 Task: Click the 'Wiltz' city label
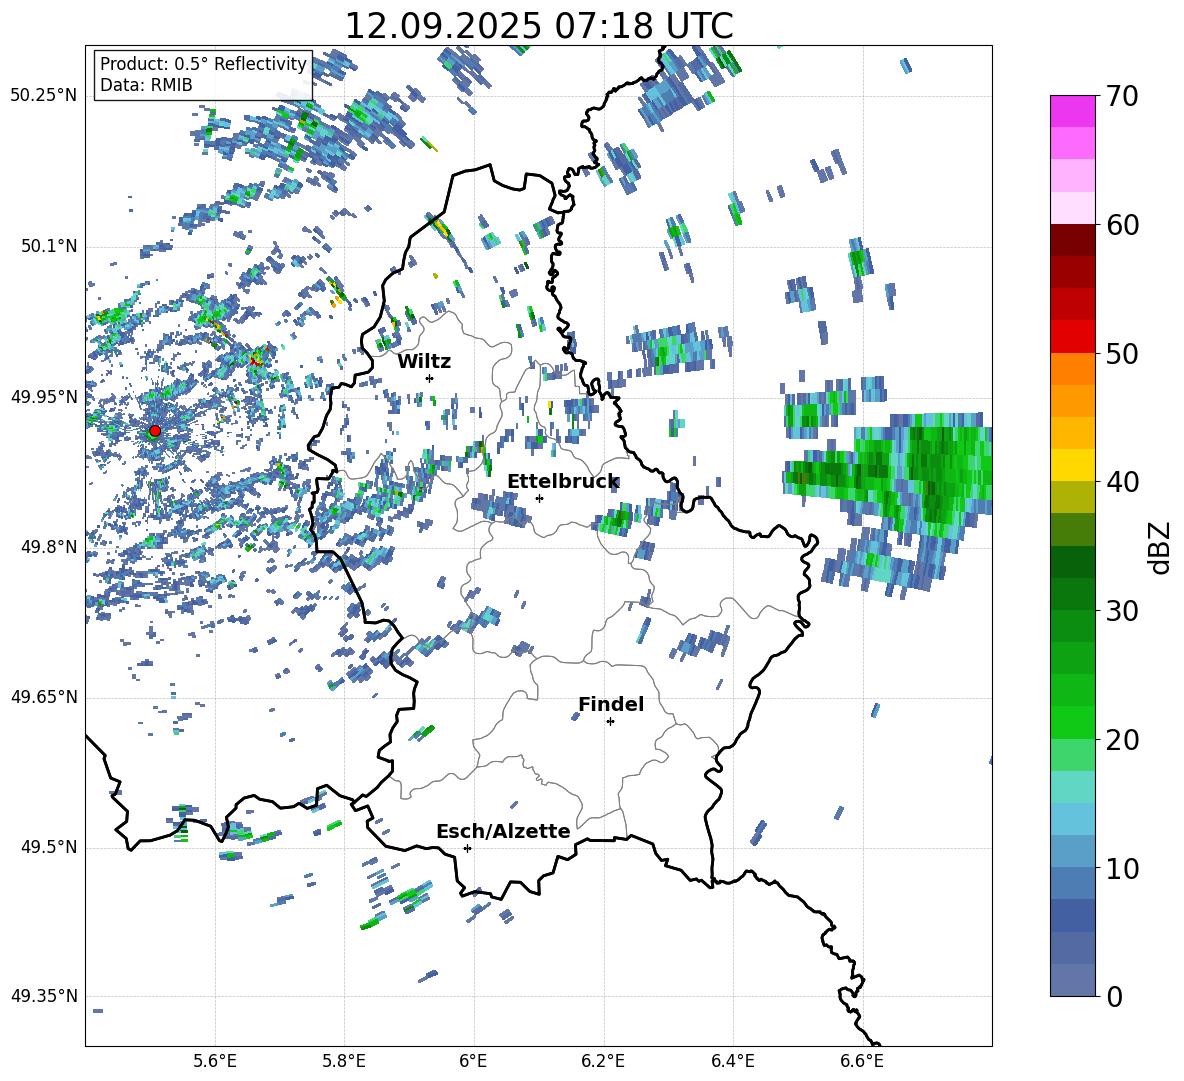coord(424,362)
